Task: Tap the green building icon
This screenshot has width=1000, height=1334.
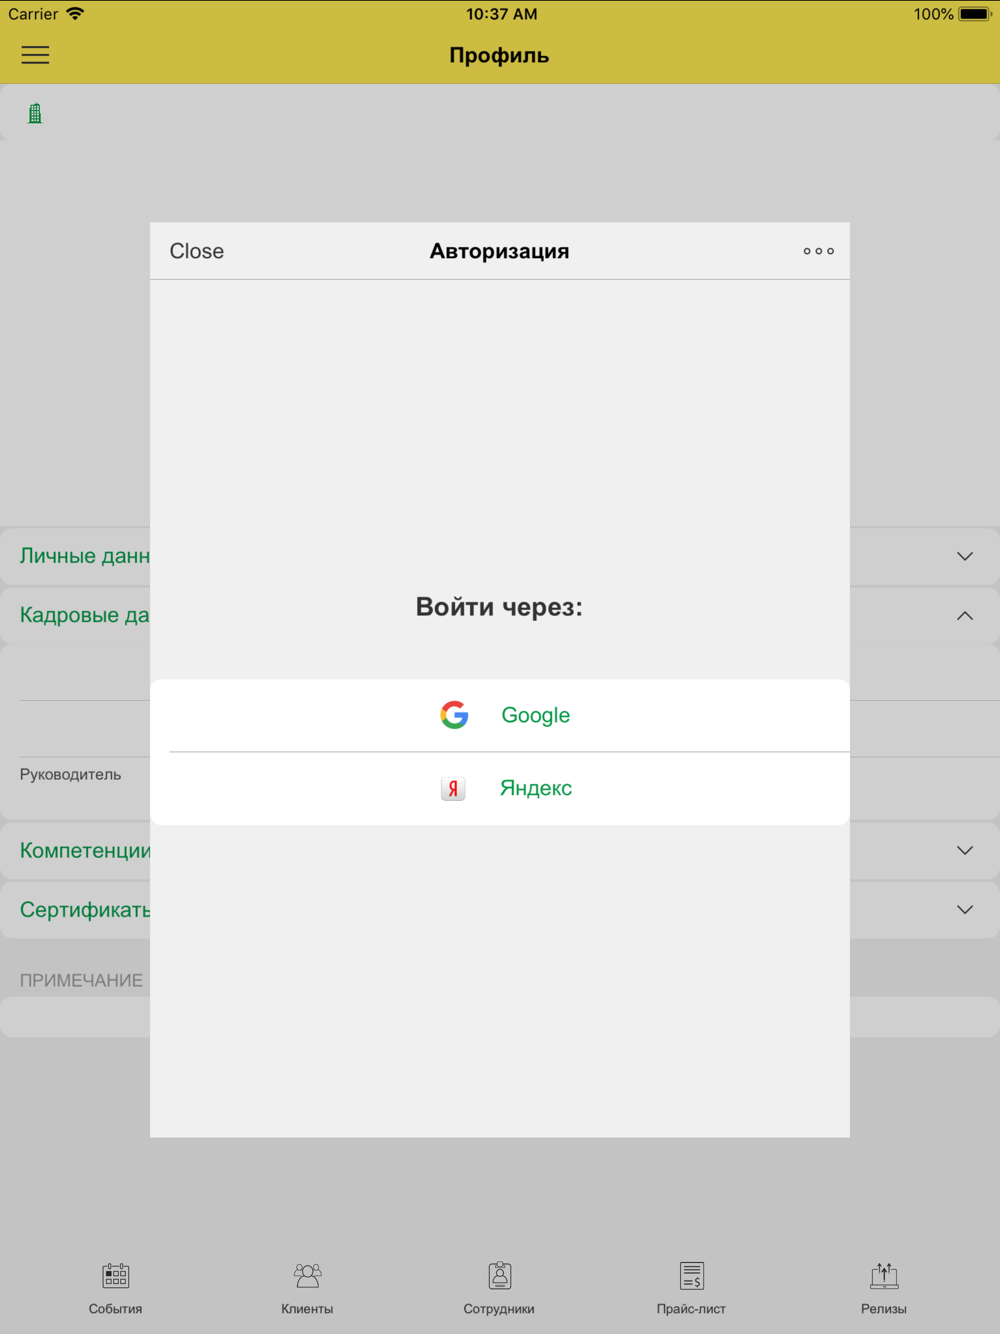Action: coord(35,114)
